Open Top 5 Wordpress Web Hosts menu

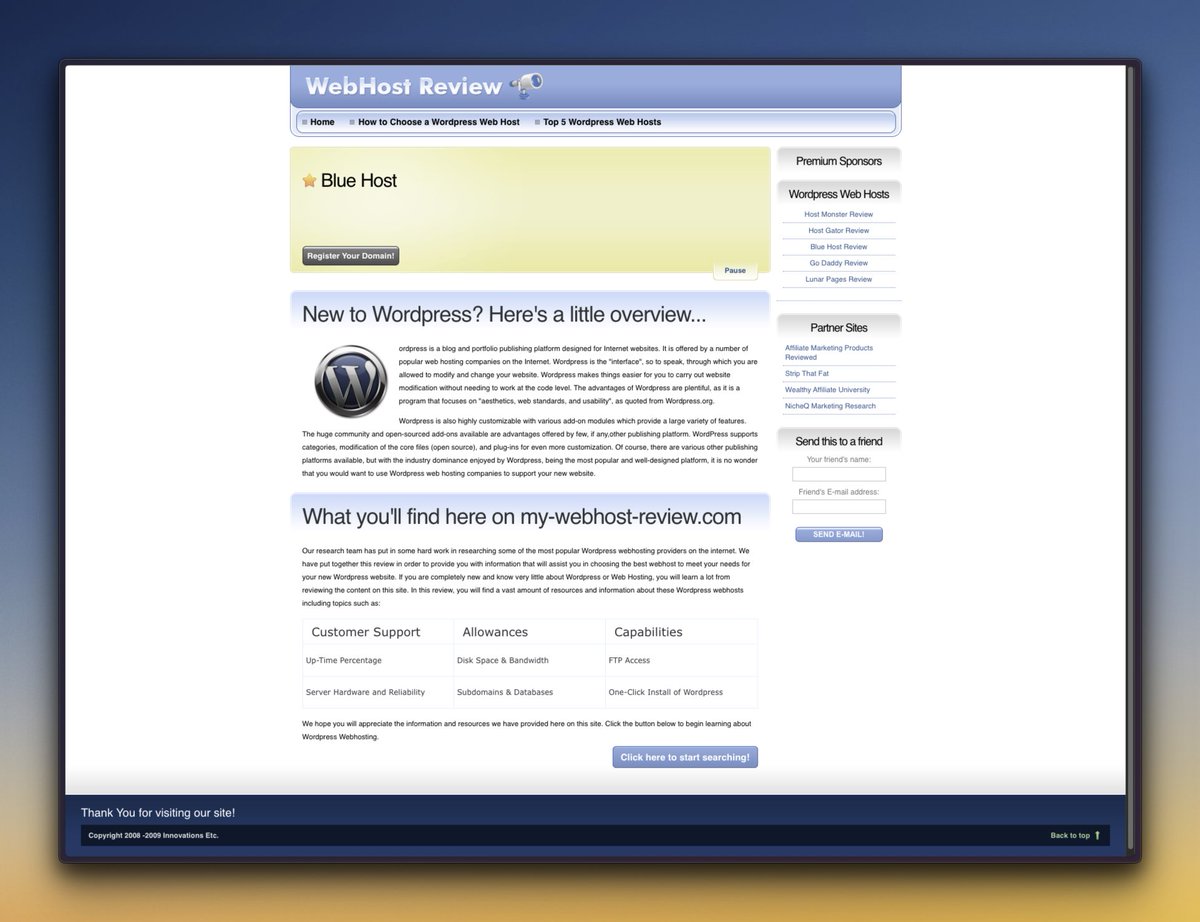coord(602,122)
